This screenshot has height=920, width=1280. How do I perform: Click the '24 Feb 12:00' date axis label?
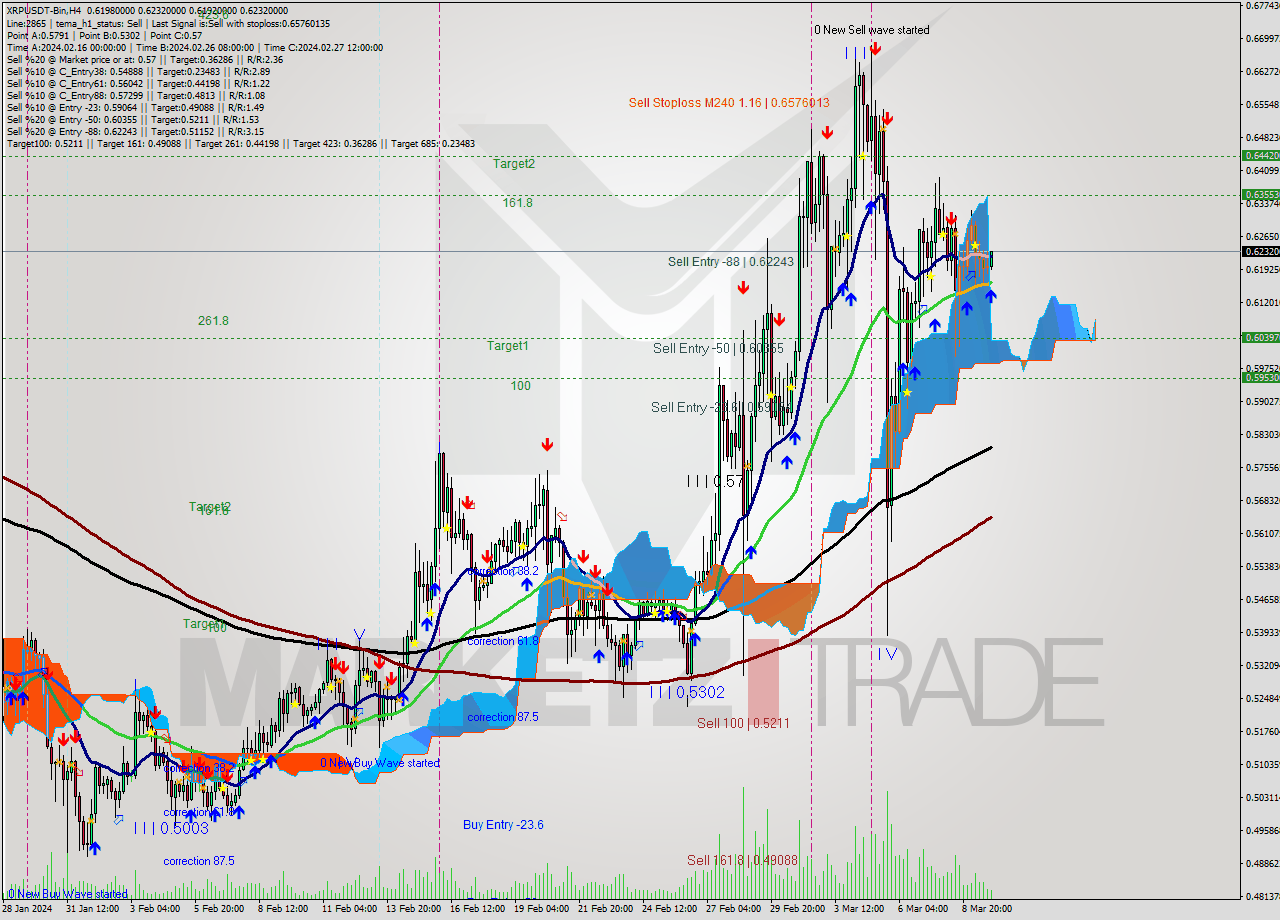tap(670, 909)
